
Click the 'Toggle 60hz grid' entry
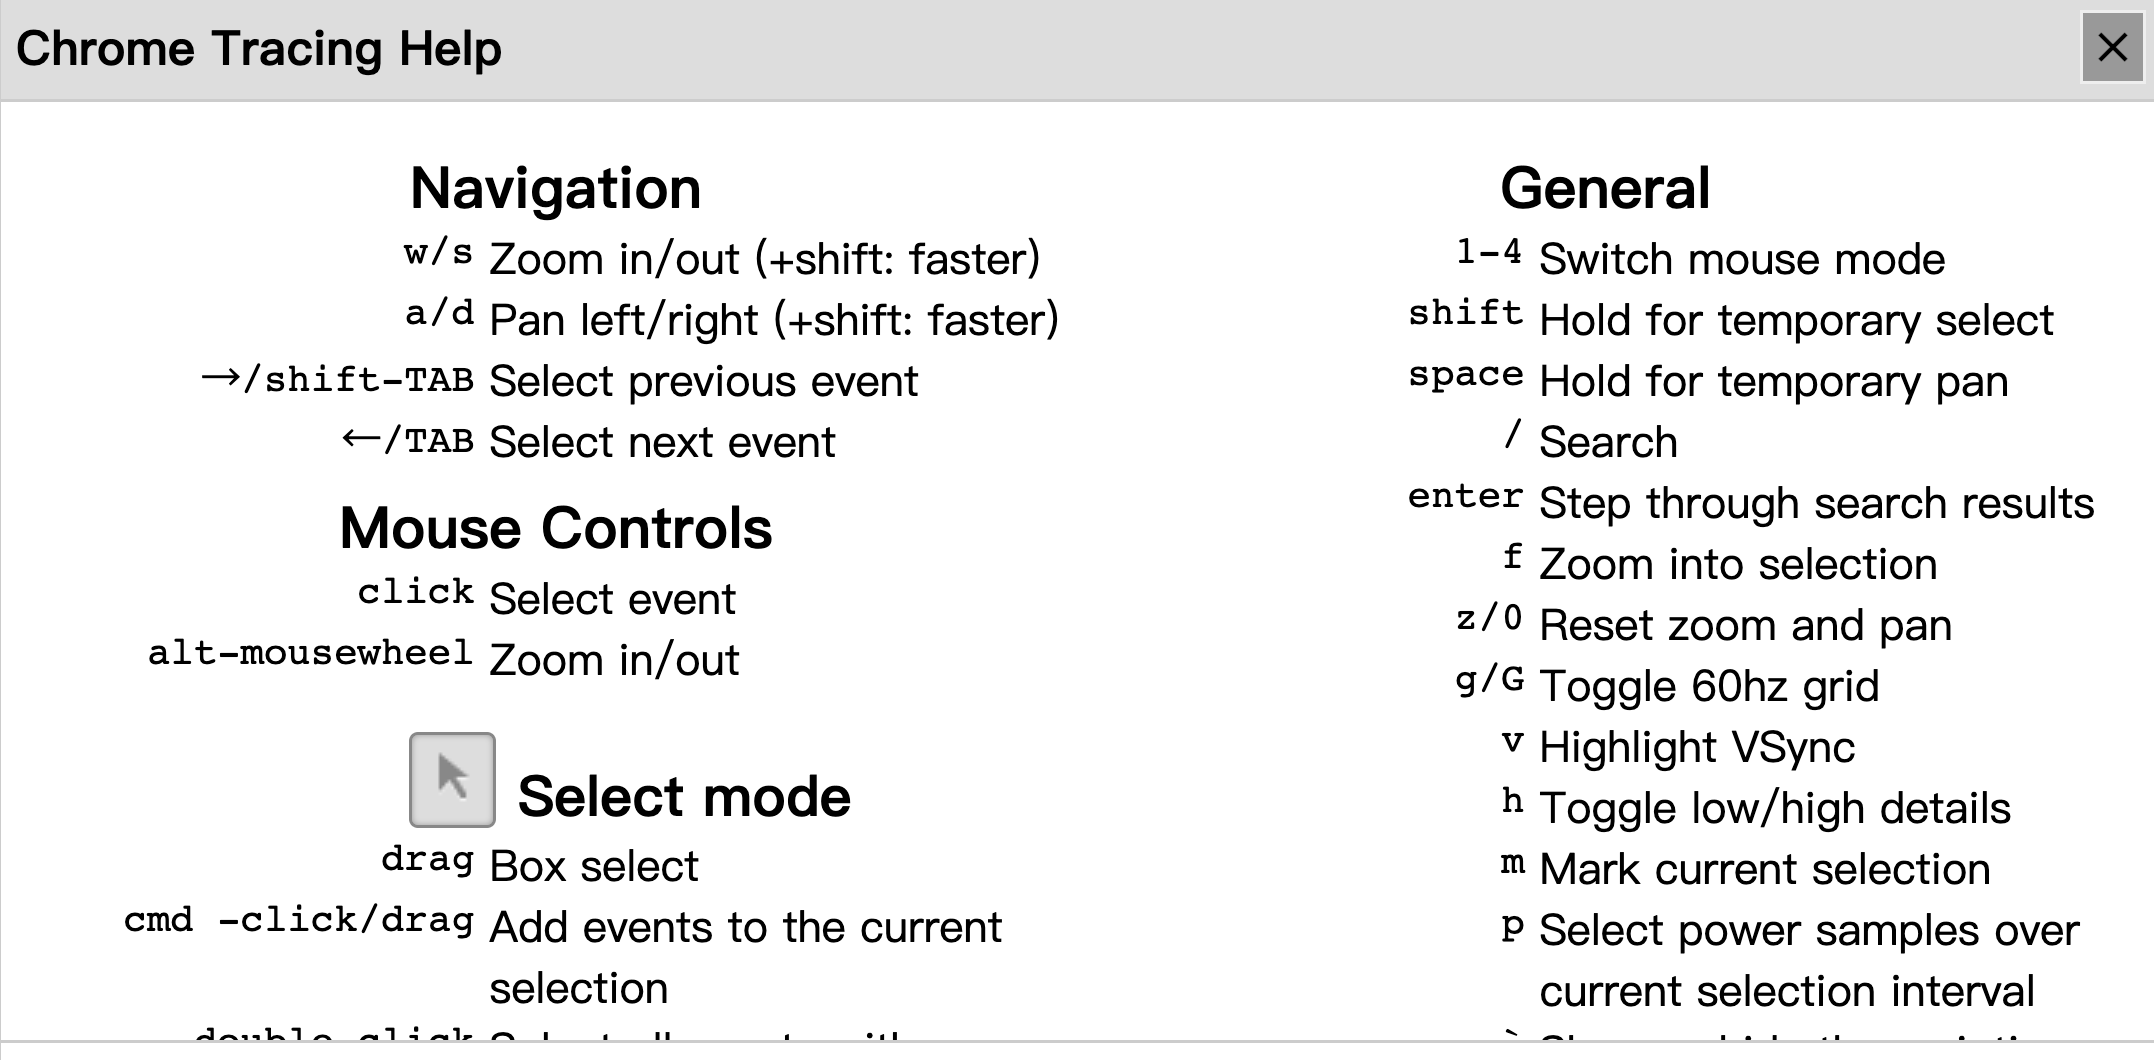coord(1709,687)
